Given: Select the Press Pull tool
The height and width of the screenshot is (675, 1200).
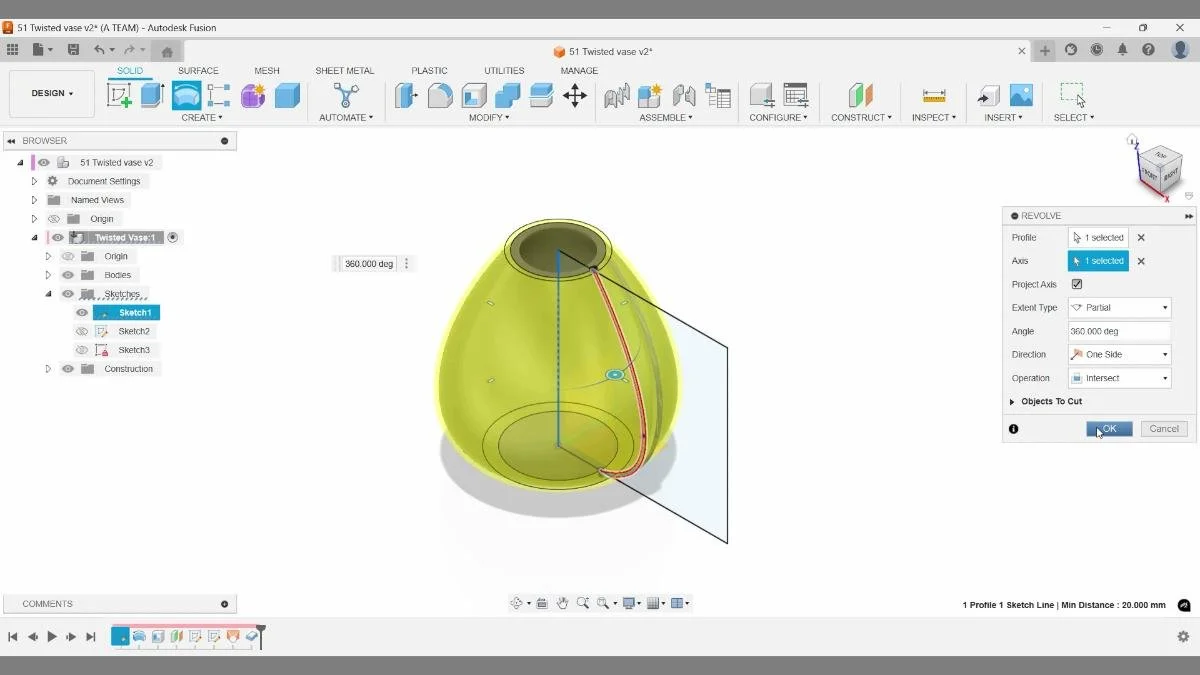Looking at the screenshot, I should click(406, 95).
